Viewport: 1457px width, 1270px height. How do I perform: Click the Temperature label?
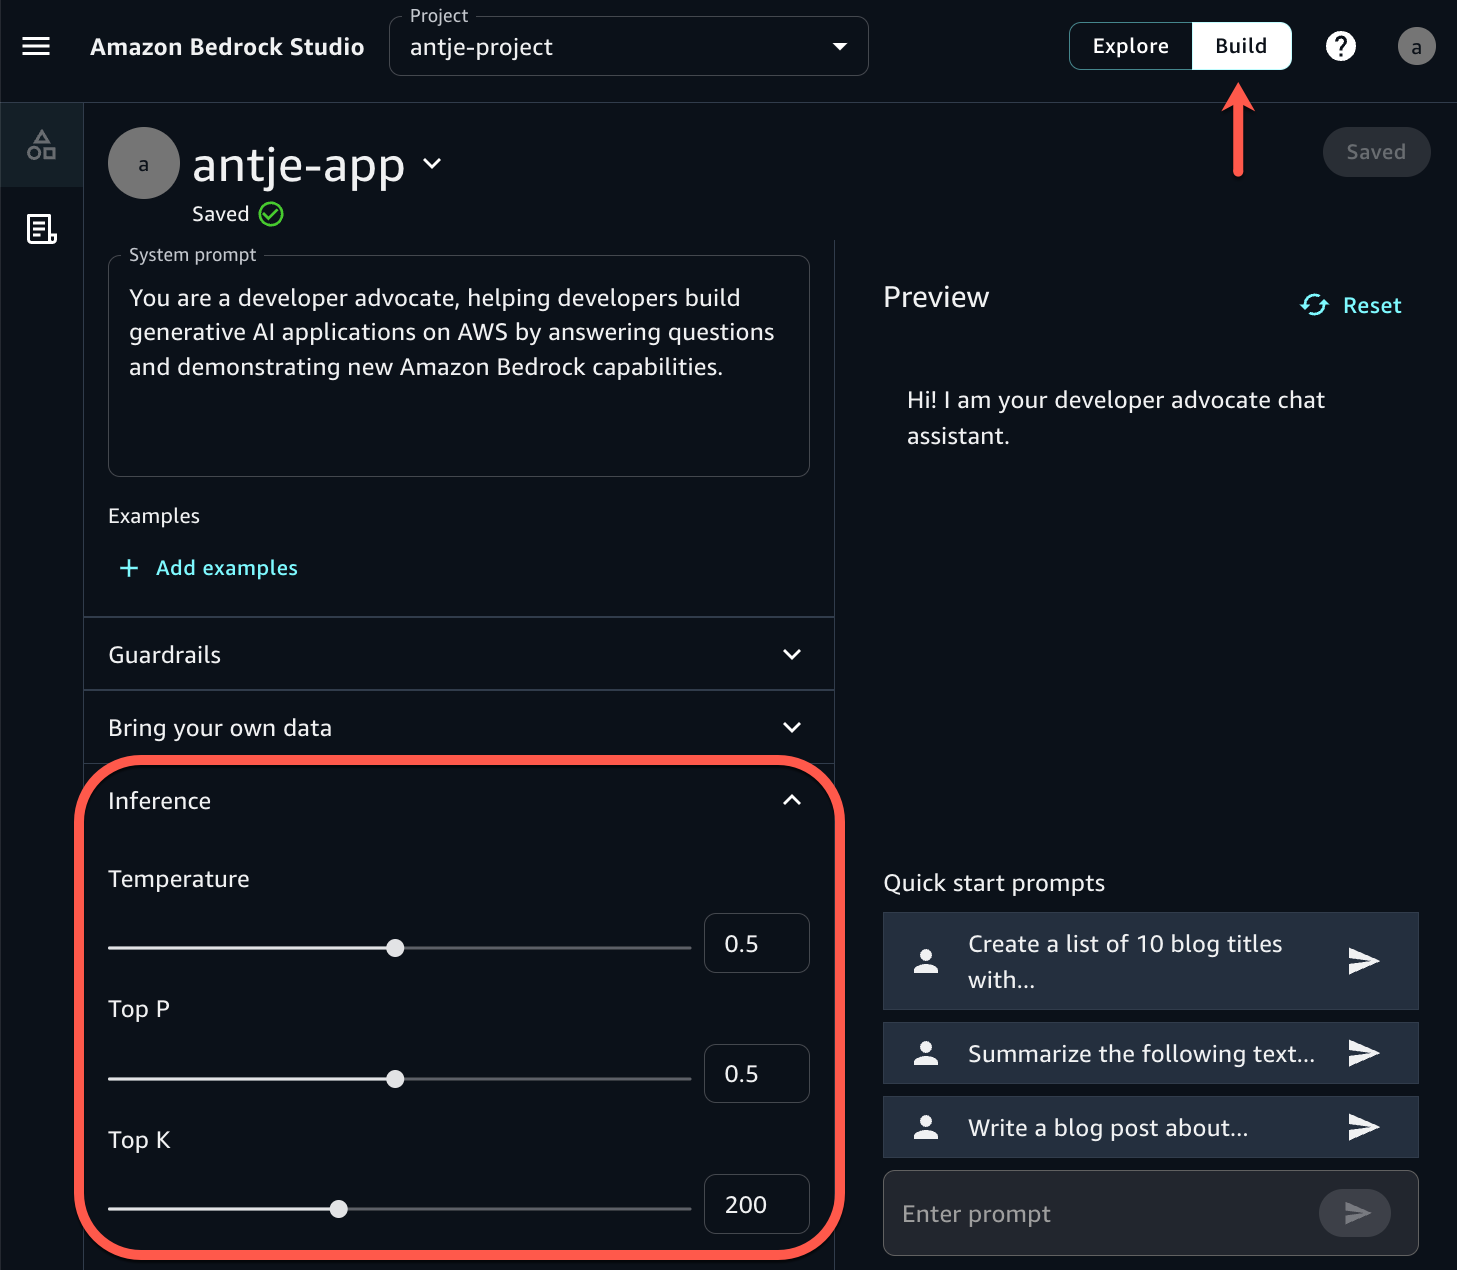click(x=179, y=879)
